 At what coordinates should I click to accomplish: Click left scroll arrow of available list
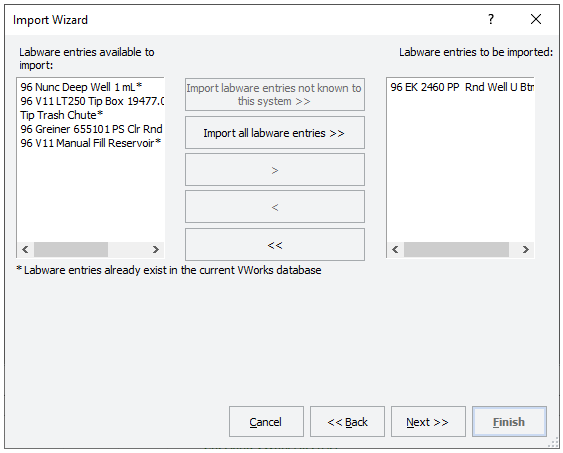25,249
